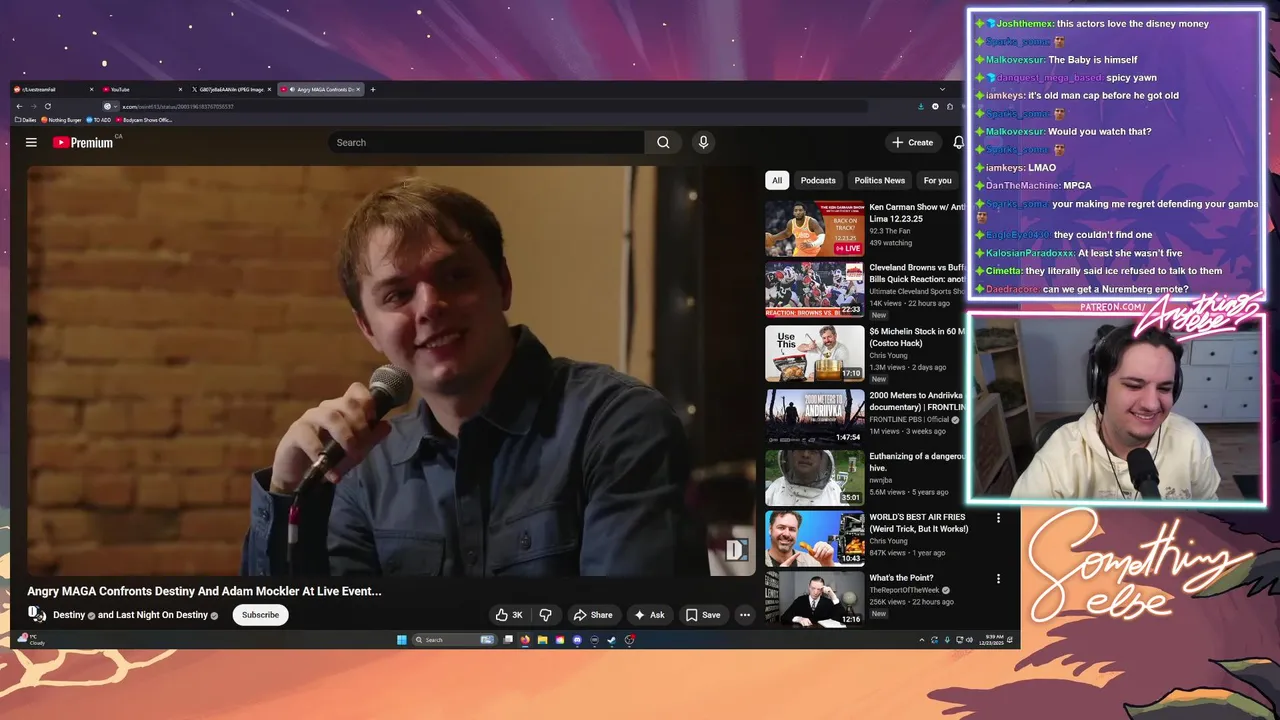Start voice search with the microphone icon
This screenshot has width=1280, height=720.
[703, 142]
